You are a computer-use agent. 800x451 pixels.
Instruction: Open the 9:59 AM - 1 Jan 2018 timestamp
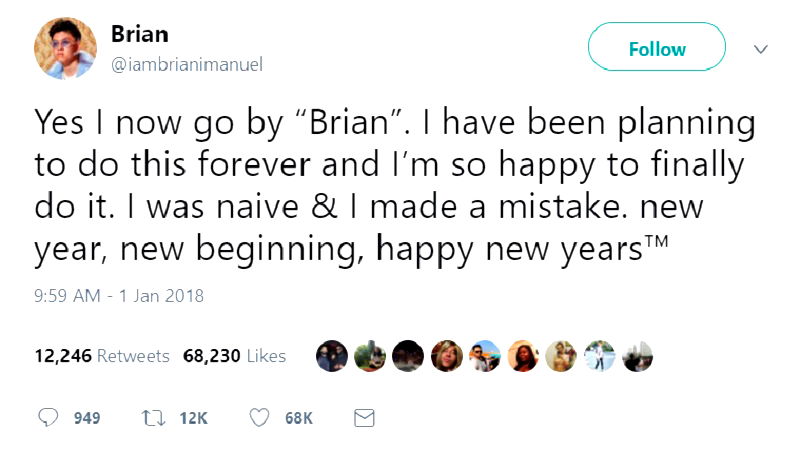tap(119, 296)
